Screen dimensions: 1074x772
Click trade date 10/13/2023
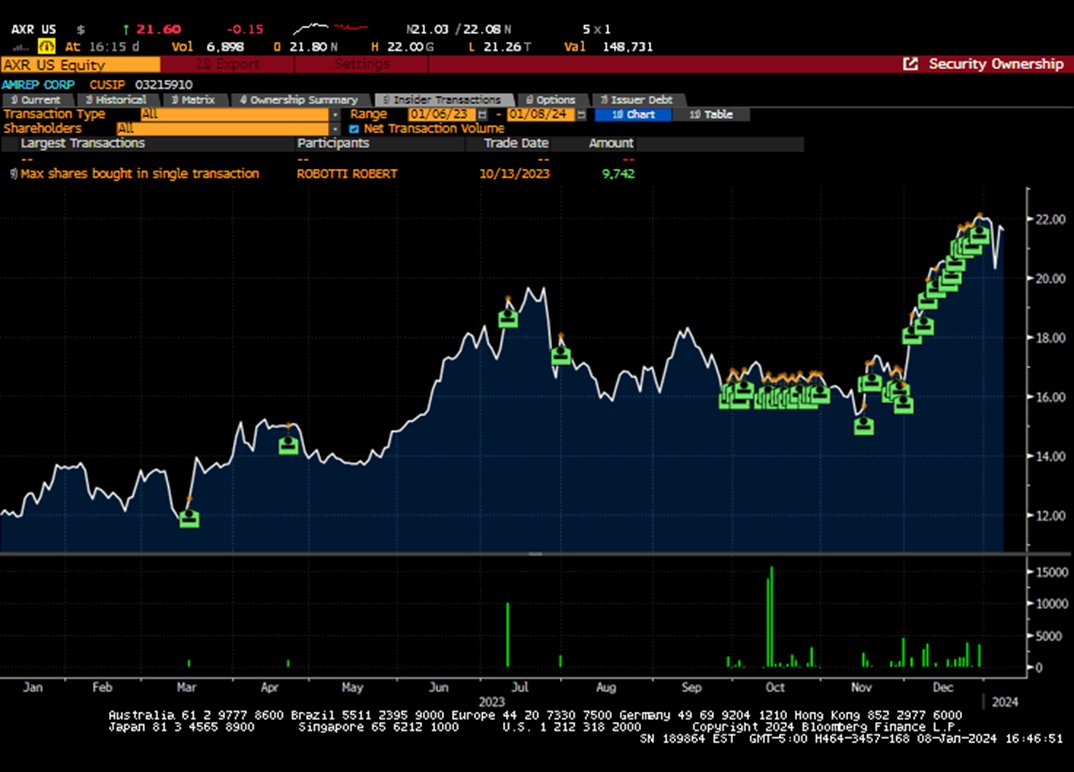click(x=514, y=174)
